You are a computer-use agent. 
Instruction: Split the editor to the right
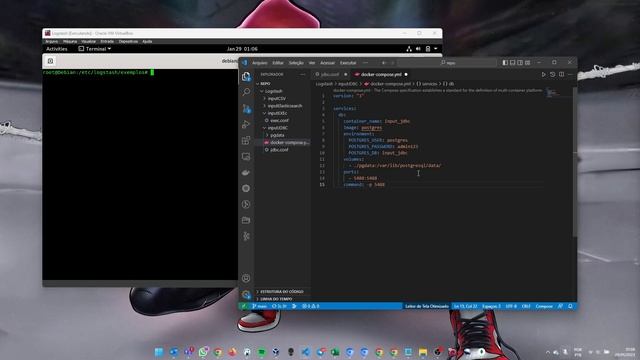click(562, 74)
